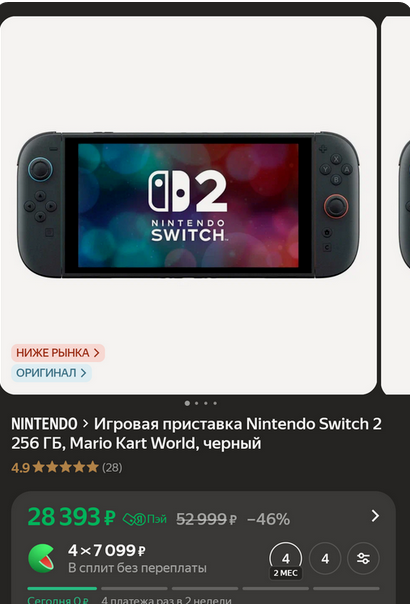Jump to the second image carousel dot

click(x=197, y=403)
